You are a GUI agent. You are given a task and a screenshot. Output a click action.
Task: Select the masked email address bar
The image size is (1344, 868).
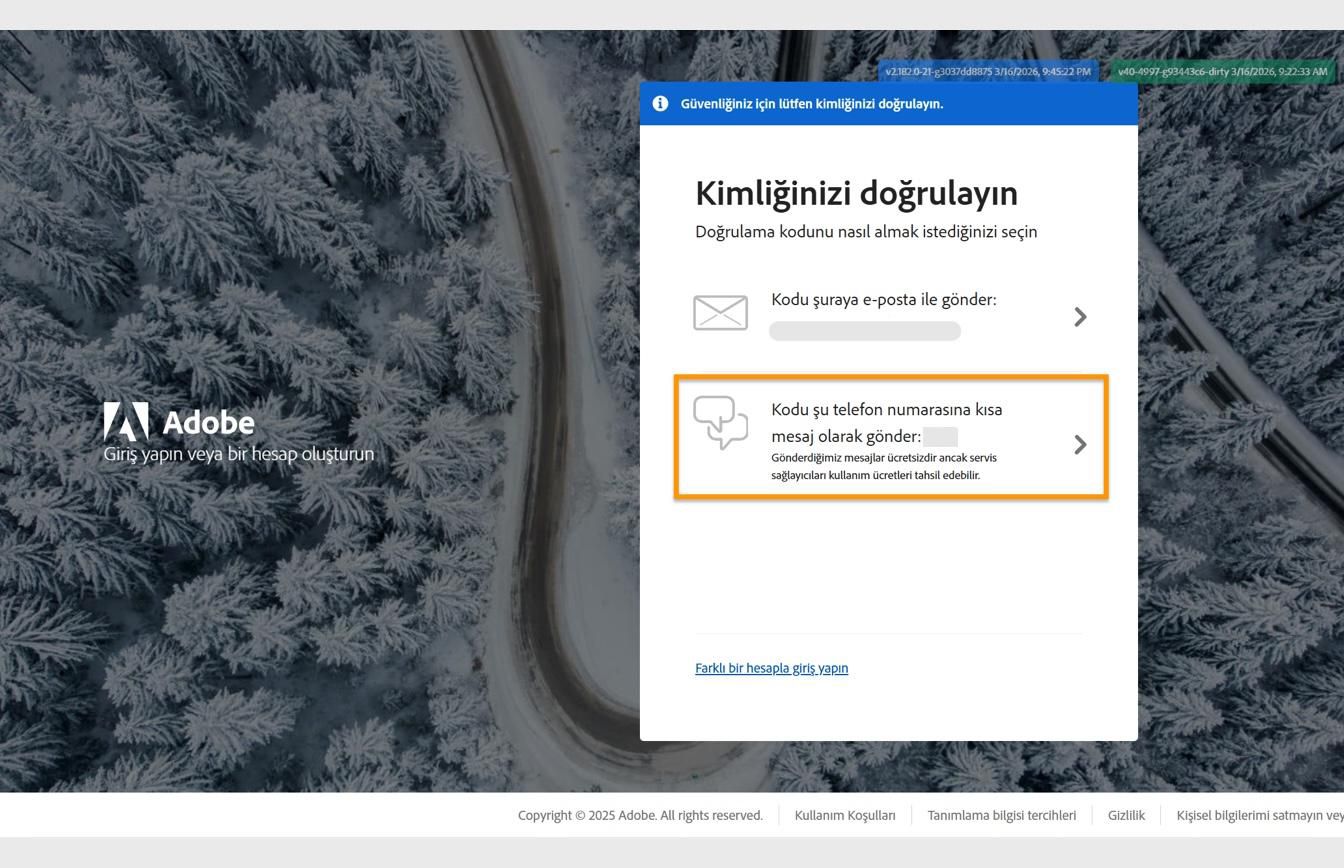[865, 330]
